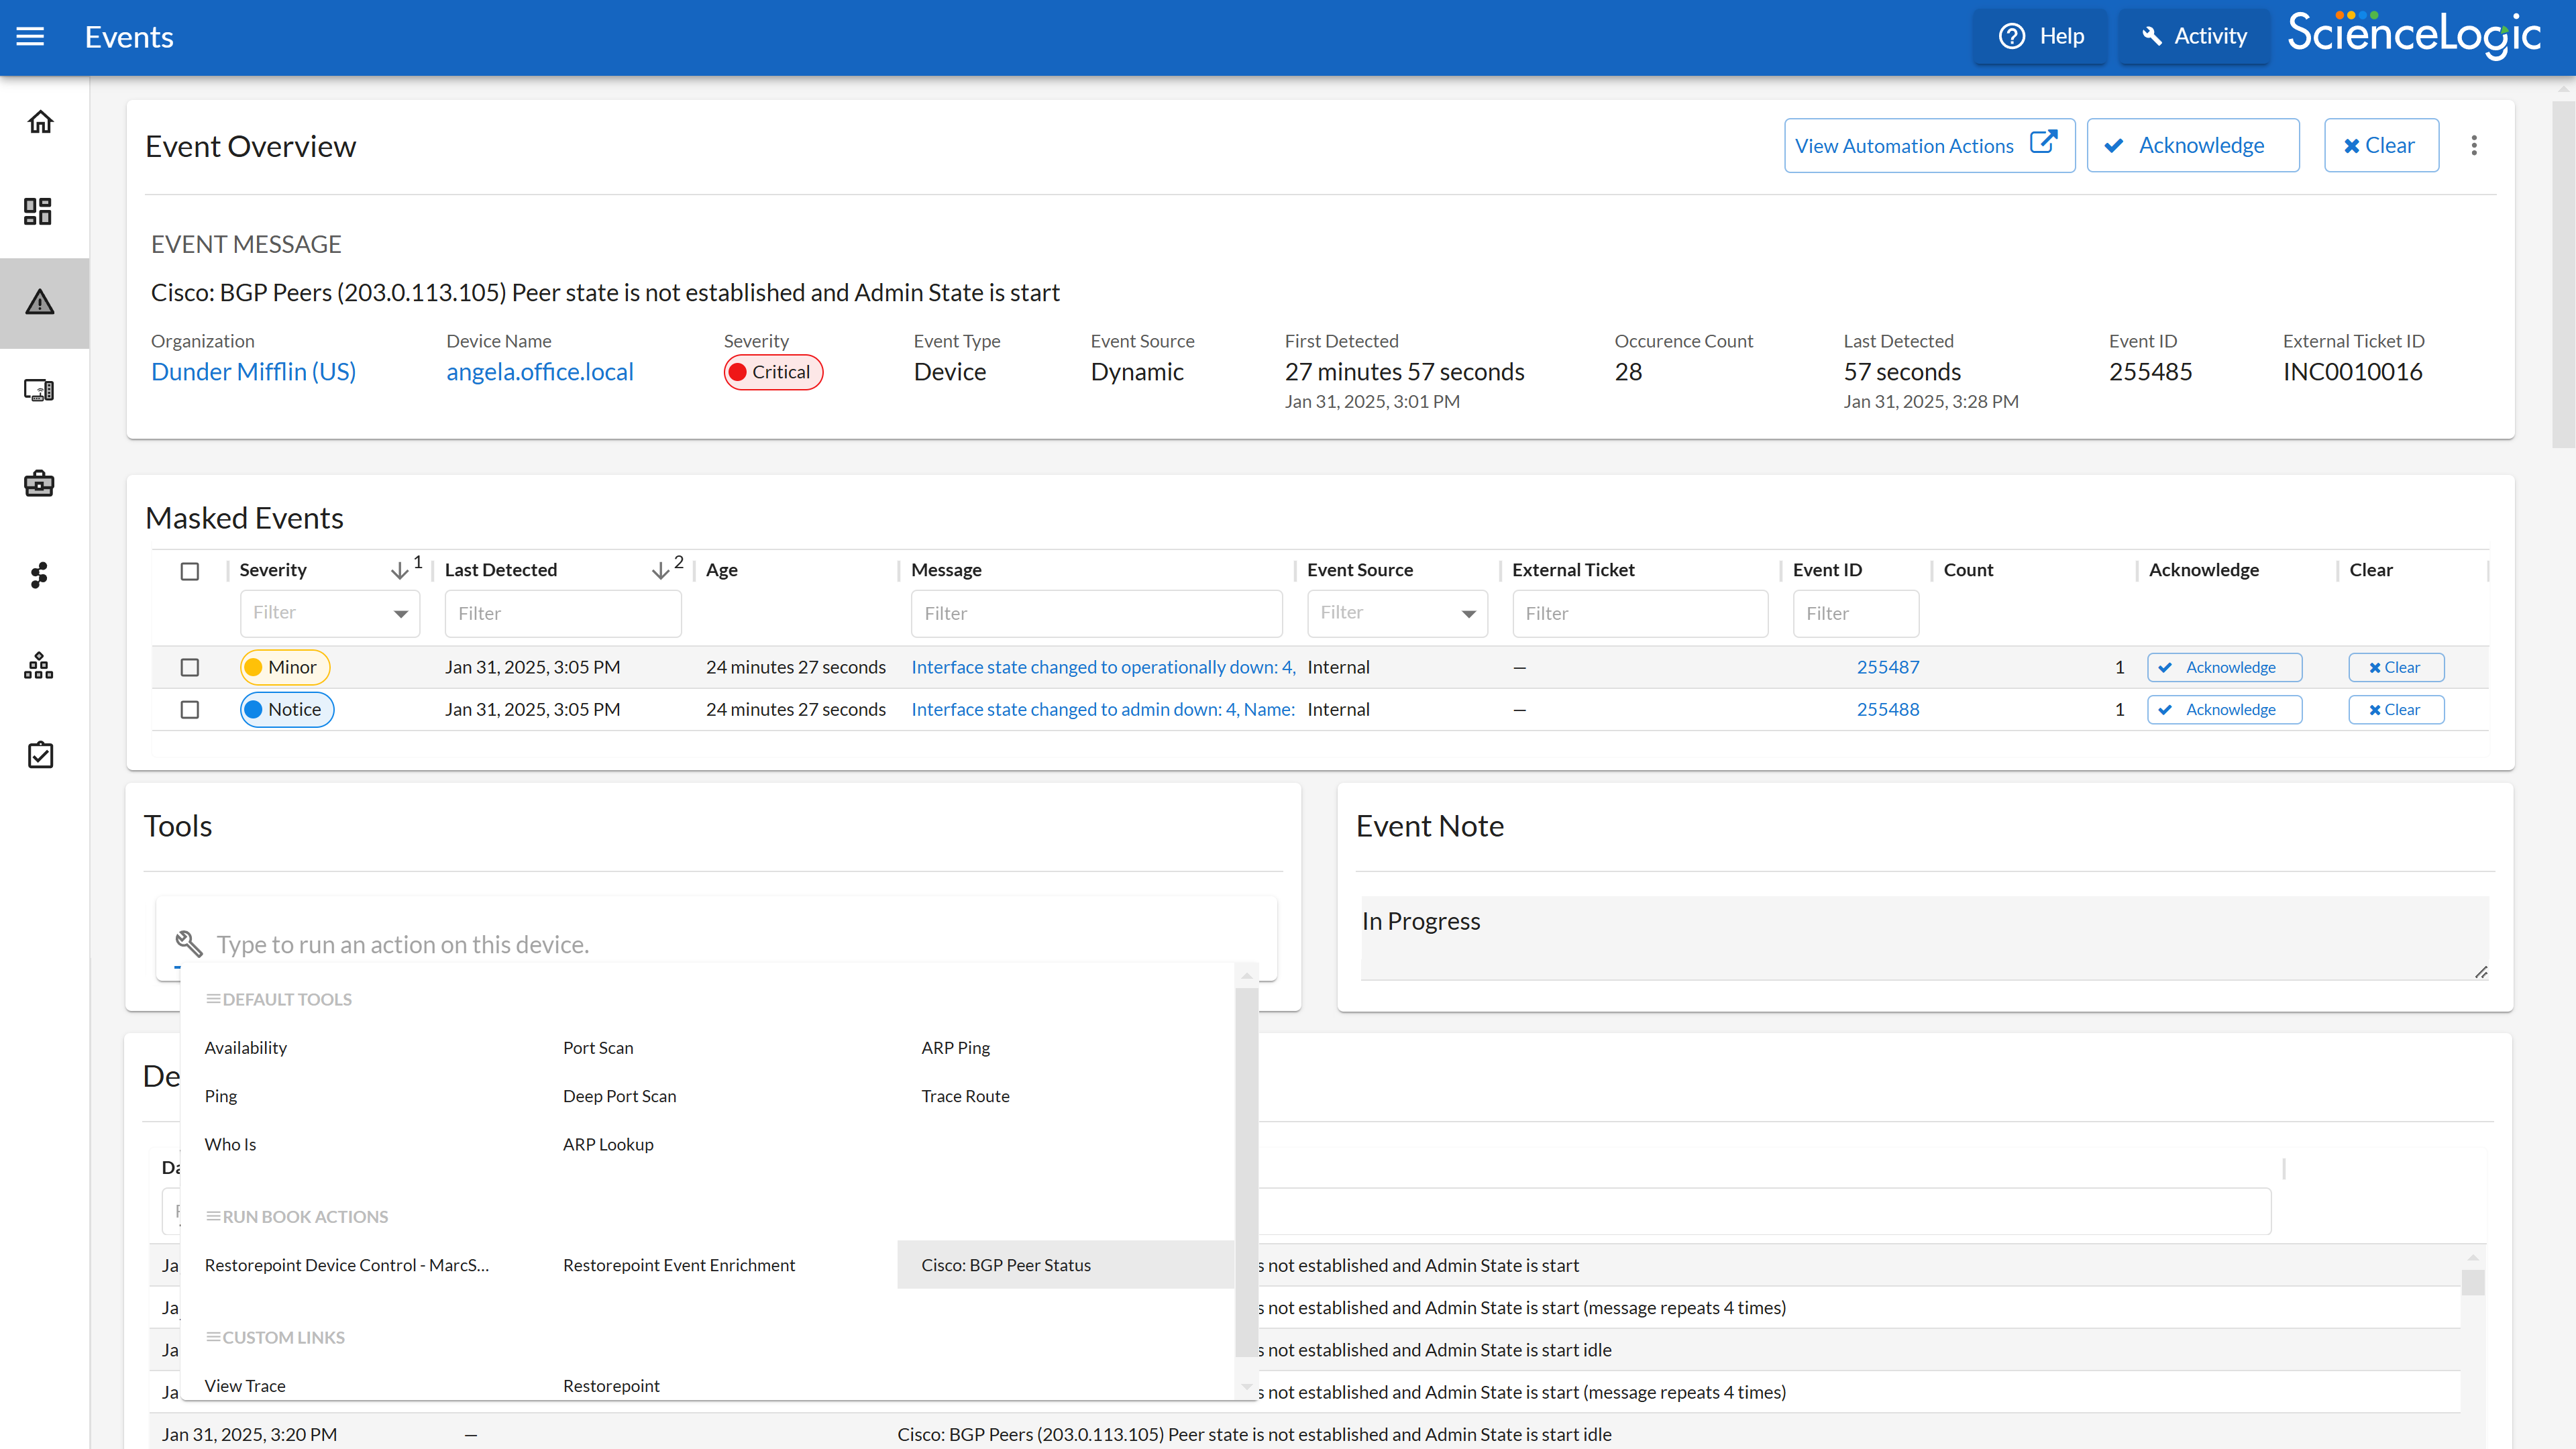Run the Port Scan tool

(x=598, y=1047)
